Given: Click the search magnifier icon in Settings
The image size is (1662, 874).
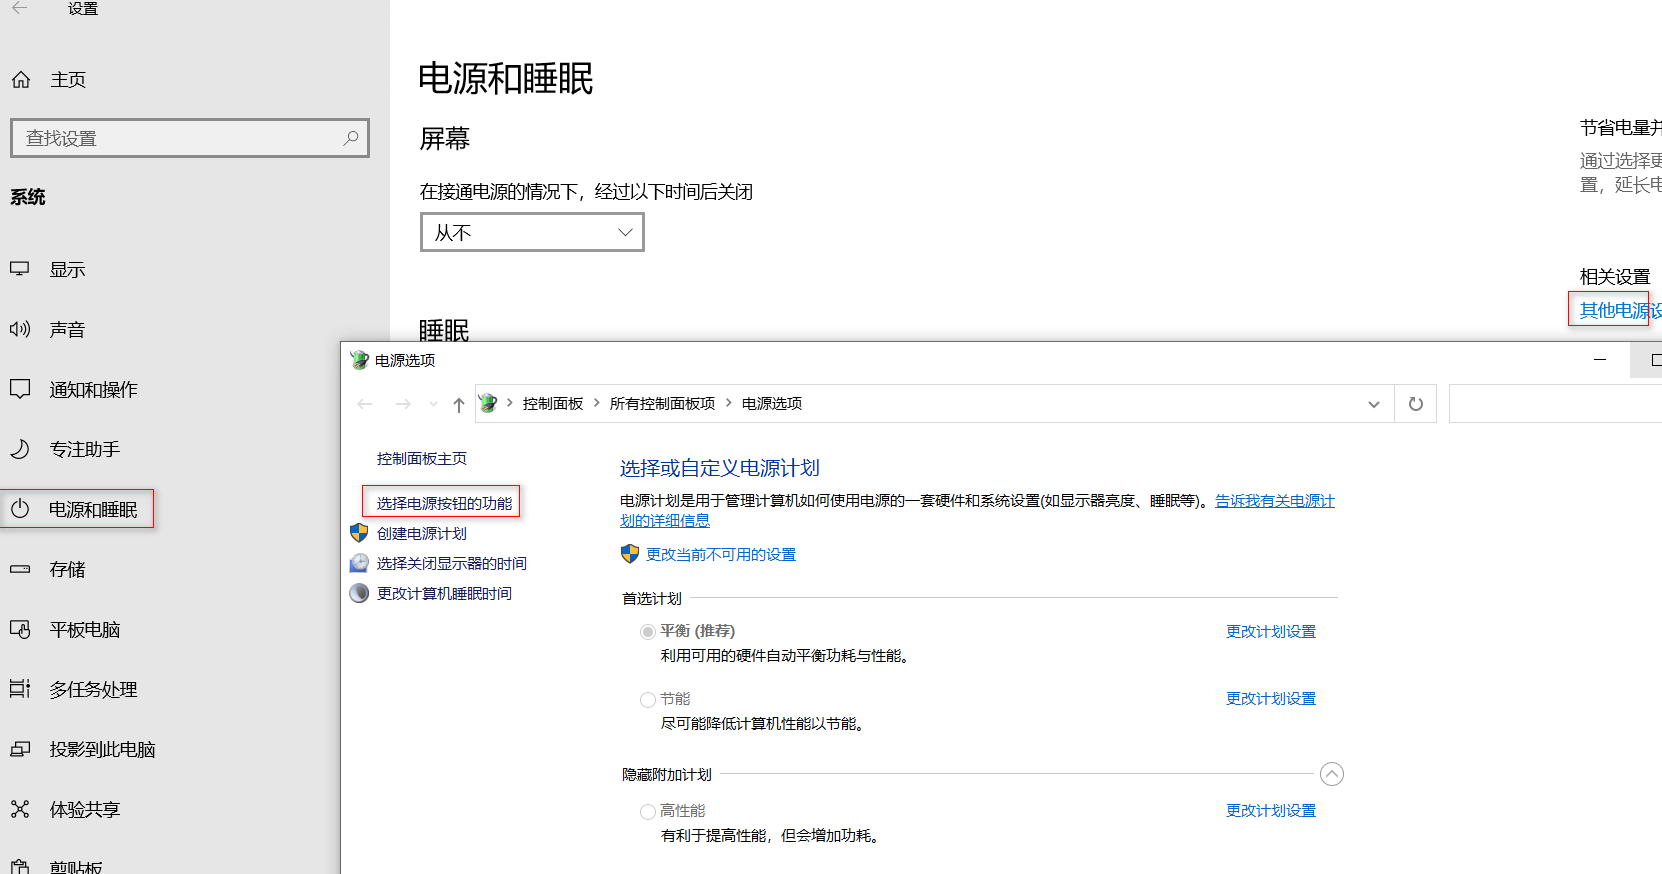Looking at the screenshot, I should tap(351, 138).
